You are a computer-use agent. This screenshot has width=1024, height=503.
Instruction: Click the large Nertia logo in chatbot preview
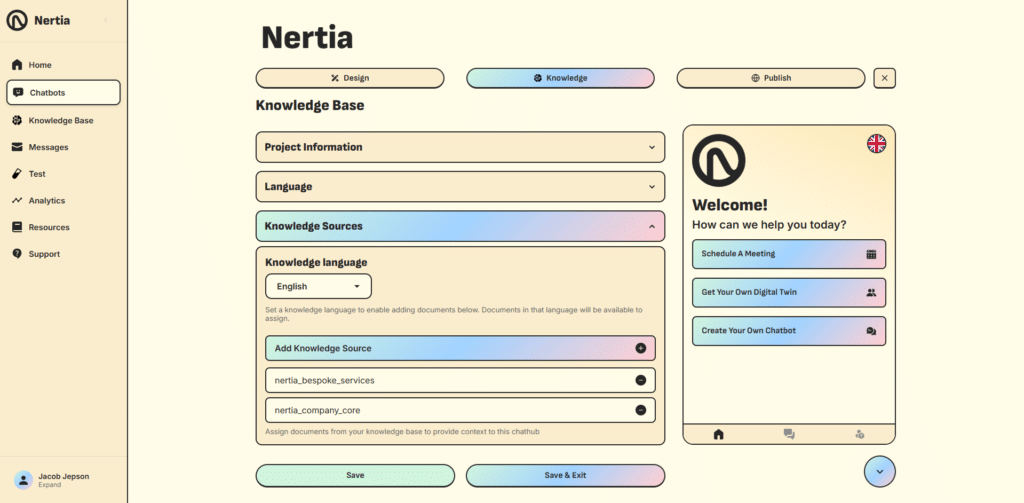pyautogui.click(x=718, y=161)
